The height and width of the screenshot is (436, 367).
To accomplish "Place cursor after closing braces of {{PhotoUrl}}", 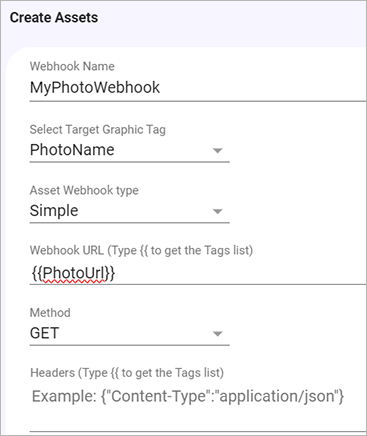I will pos(116,274).
